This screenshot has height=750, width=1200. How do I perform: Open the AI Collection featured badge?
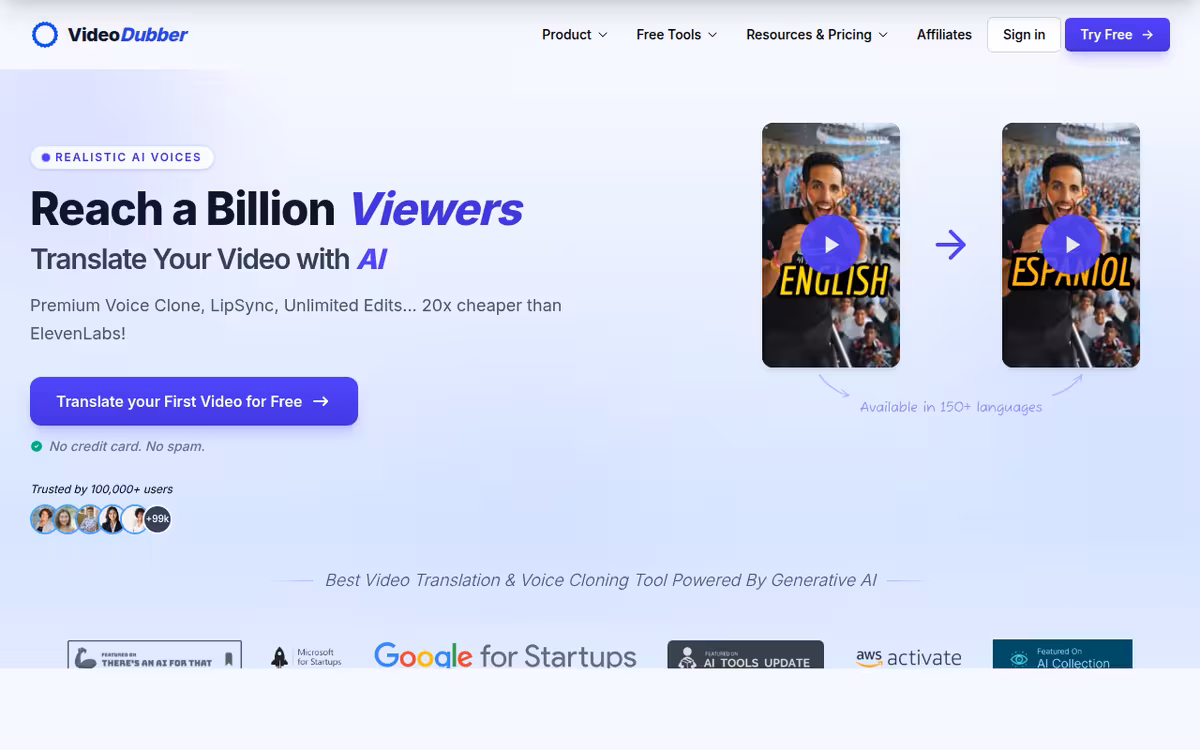coord(1062,655)
